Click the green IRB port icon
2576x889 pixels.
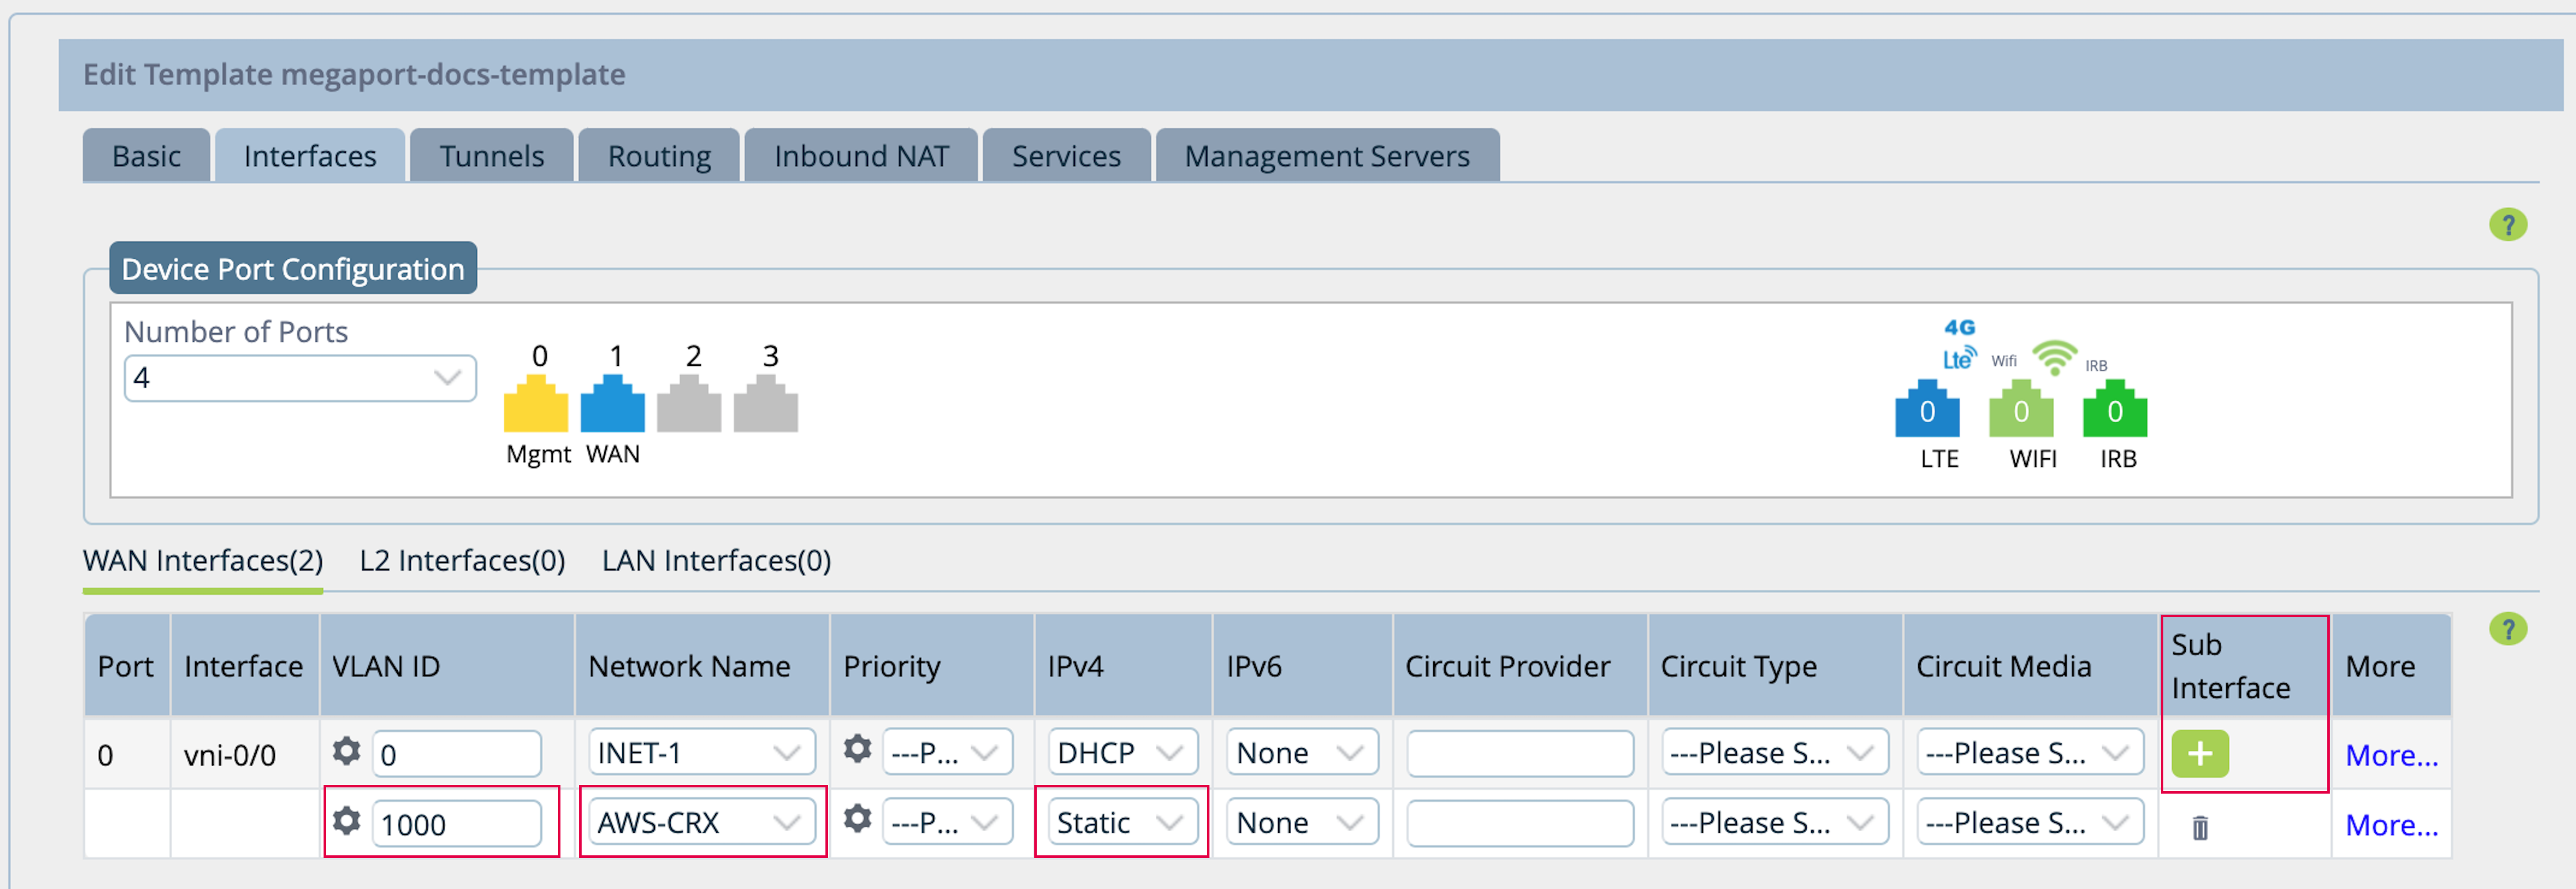click(x=2114, y=409)
